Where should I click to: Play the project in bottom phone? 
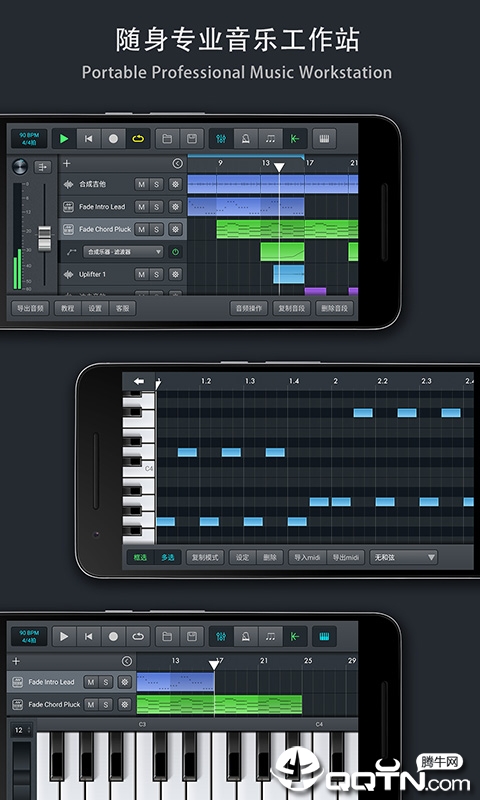pos(64,636)
